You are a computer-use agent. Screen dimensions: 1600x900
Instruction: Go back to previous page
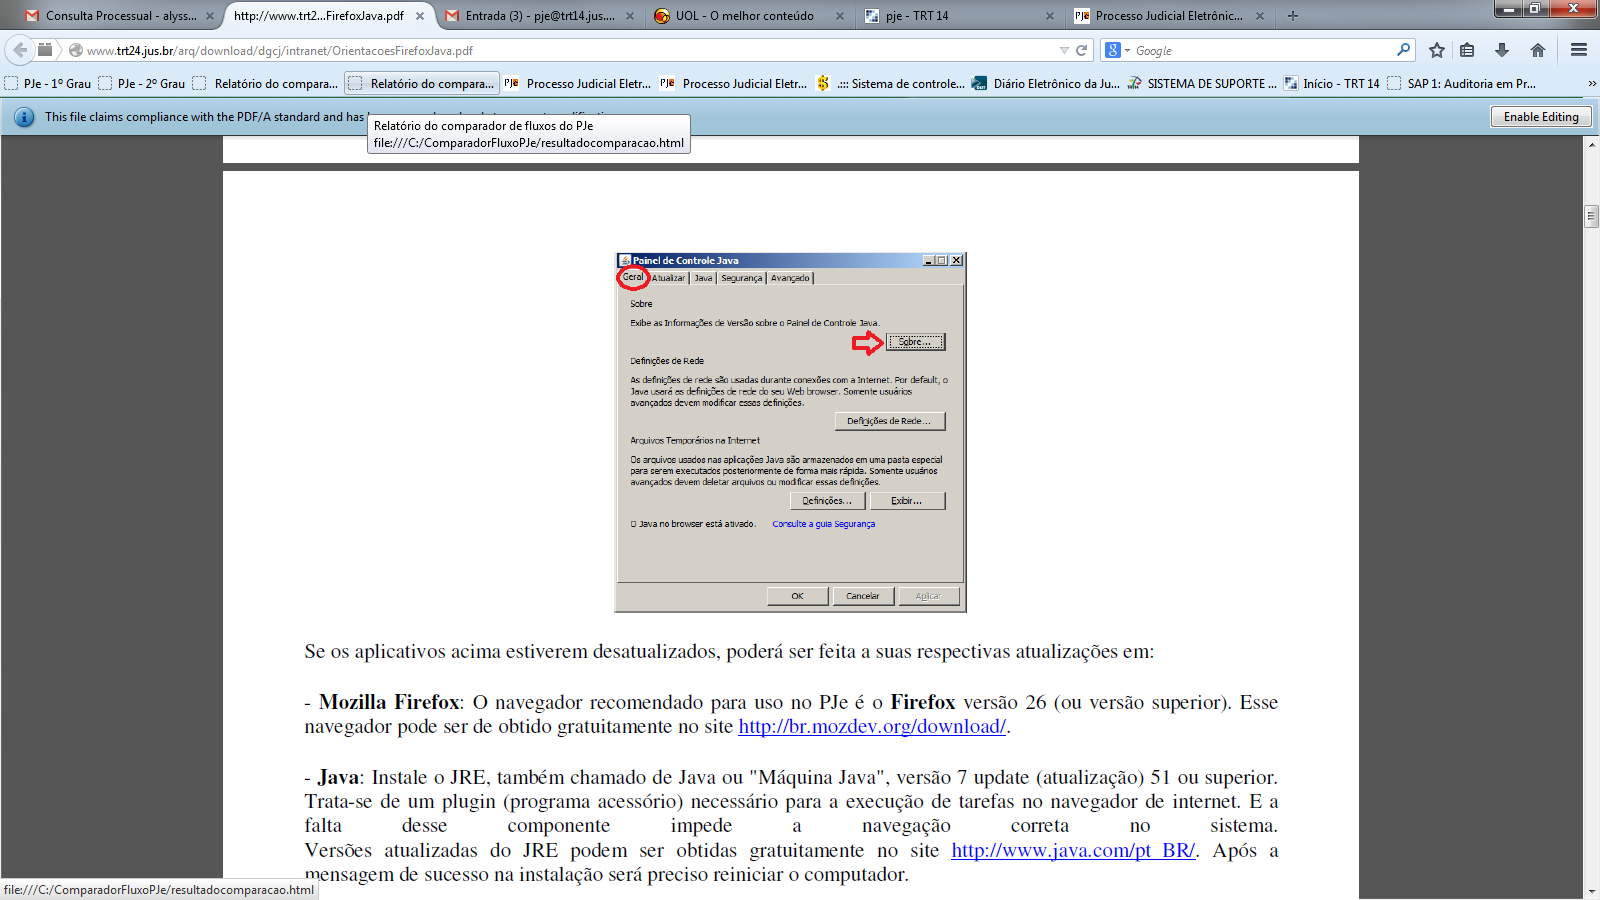[20, 50]
